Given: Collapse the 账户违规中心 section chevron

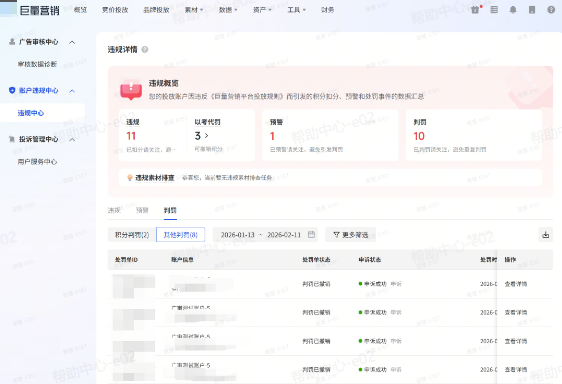Looking at the screenshot, I should coord(72,91).
